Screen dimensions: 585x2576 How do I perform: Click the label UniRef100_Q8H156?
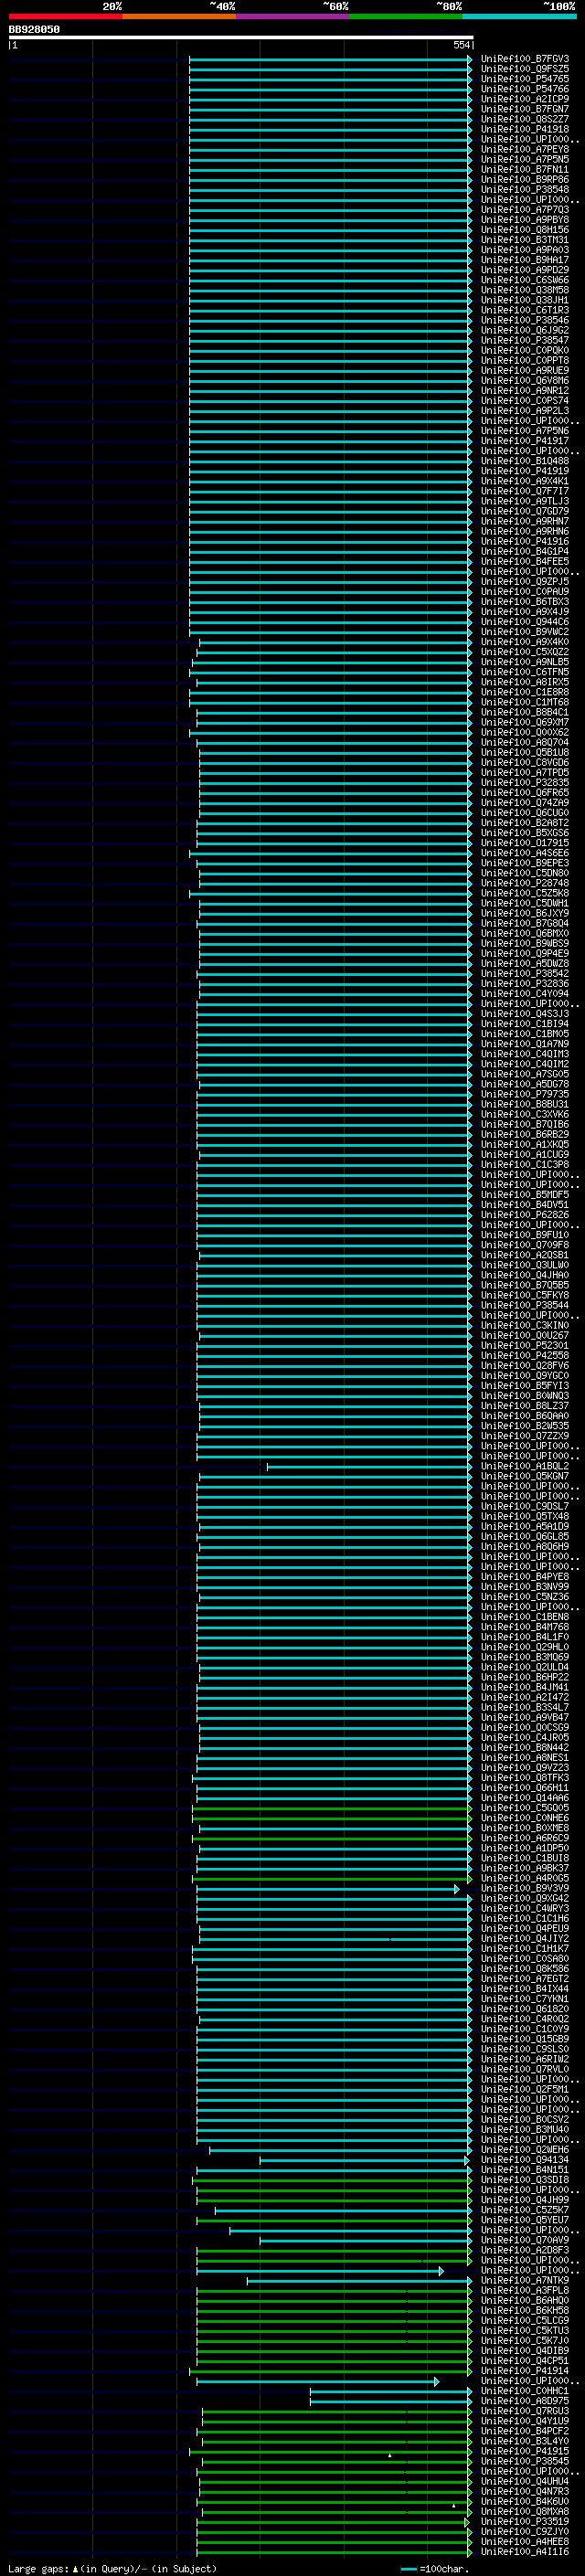click(524, 230)
